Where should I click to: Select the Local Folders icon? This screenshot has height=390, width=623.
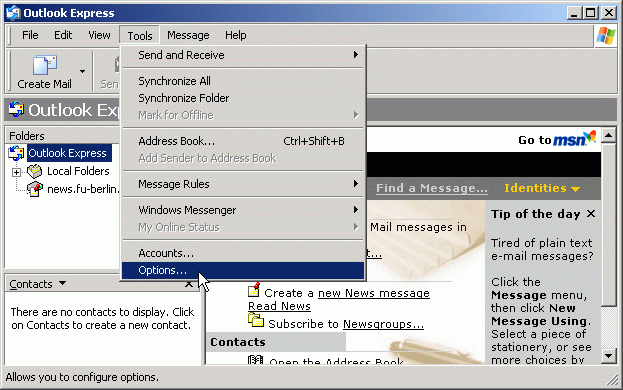(x=35, y=171)
